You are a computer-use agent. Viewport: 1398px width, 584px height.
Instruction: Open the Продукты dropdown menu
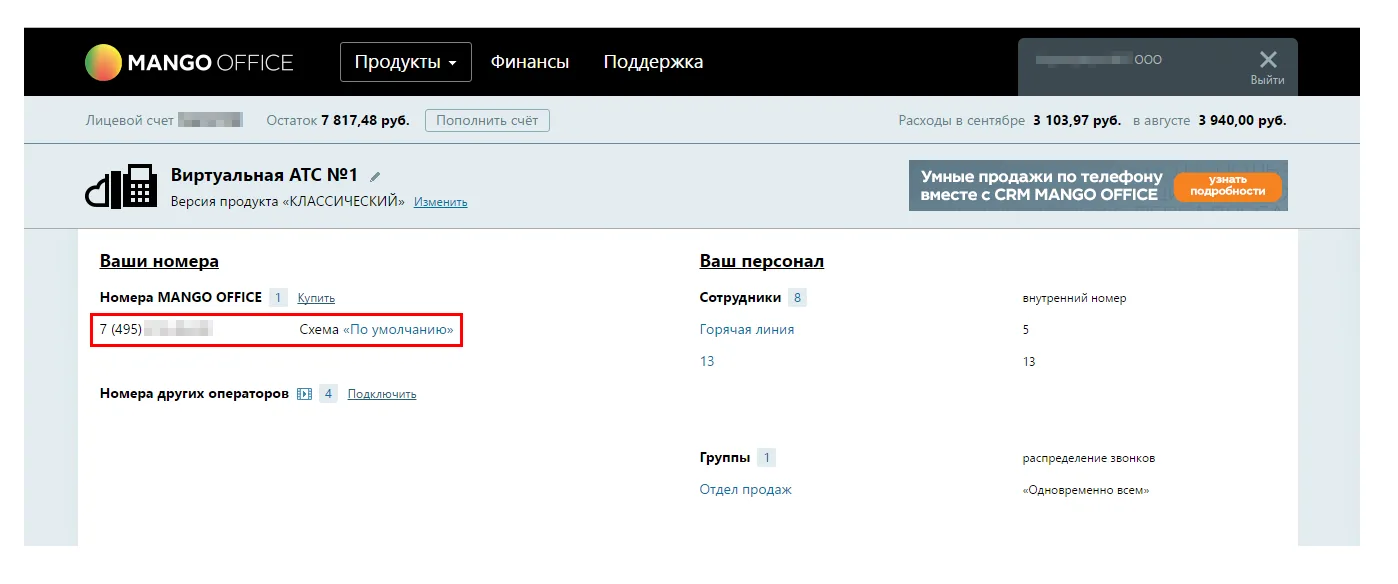pyautogui.click(x=406, y=62)
